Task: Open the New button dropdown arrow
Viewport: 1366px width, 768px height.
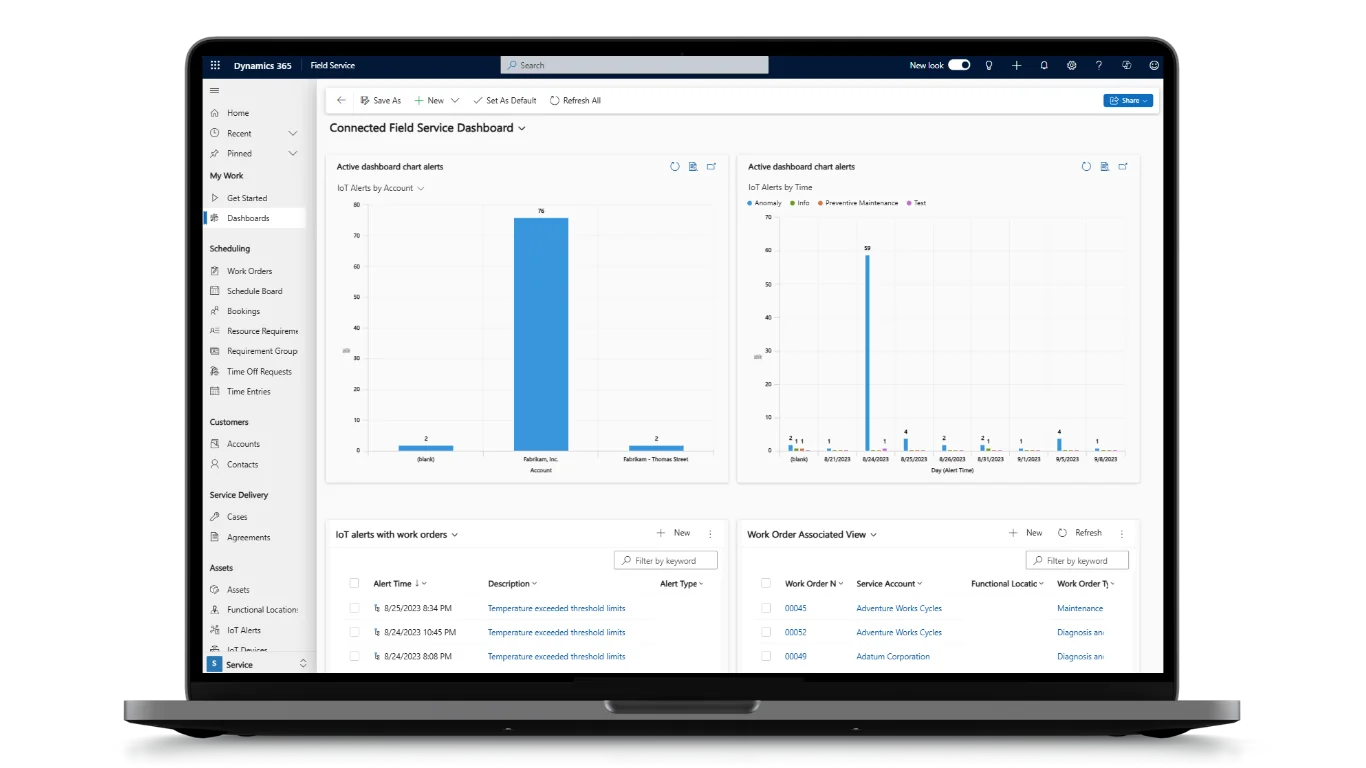Action: (x=455, y=100)
